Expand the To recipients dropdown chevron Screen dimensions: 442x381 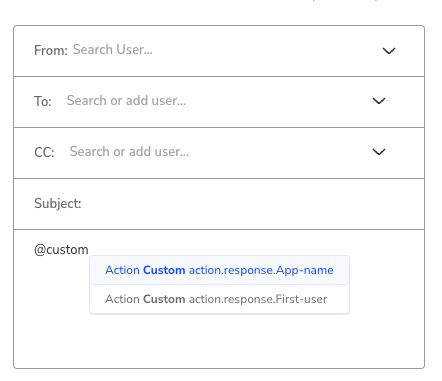379,101
